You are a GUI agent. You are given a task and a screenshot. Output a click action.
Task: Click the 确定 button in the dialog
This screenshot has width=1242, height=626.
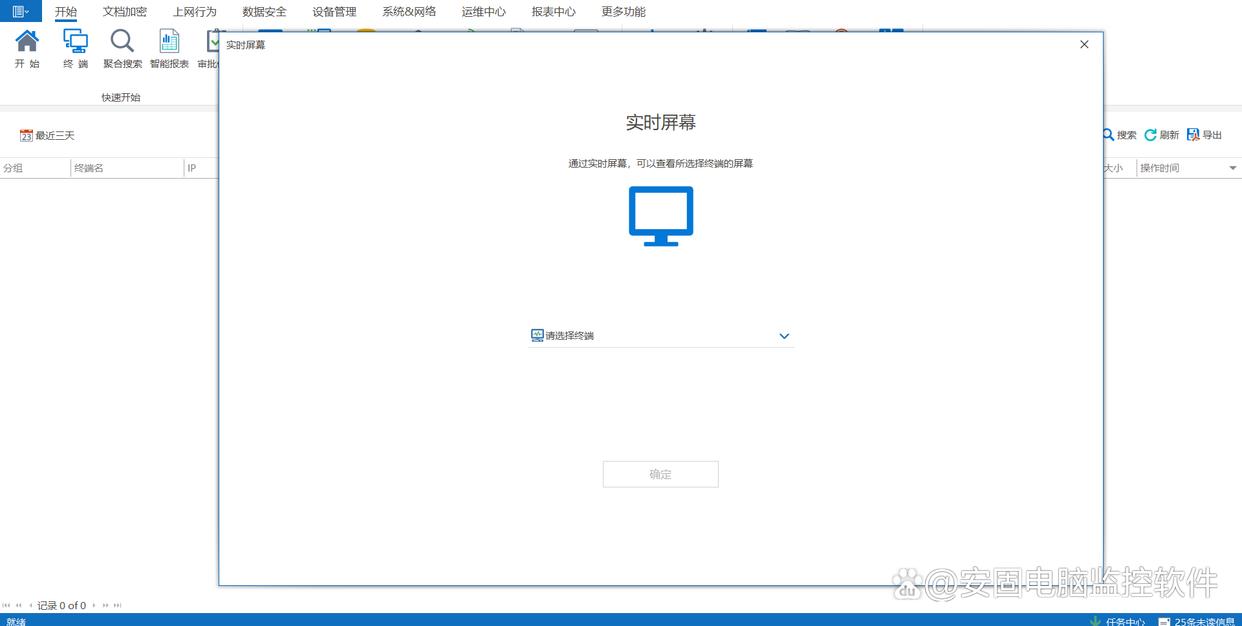pyautogui.click(x=660, y=474)
